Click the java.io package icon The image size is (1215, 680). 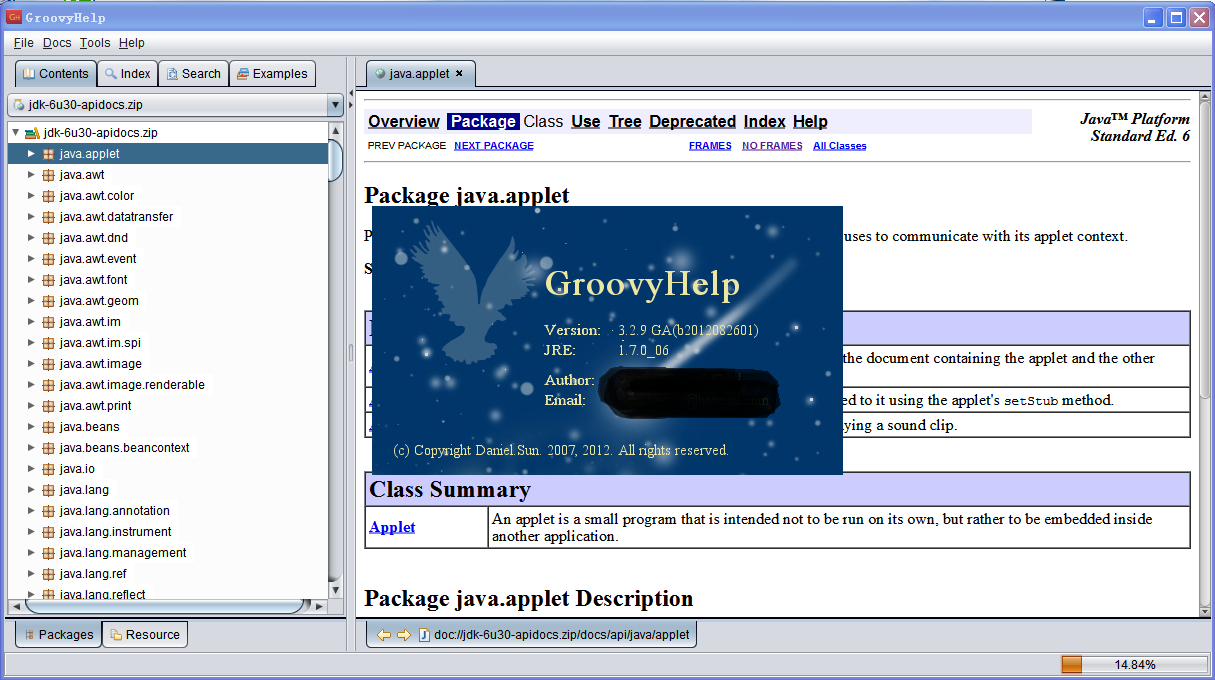48,469
